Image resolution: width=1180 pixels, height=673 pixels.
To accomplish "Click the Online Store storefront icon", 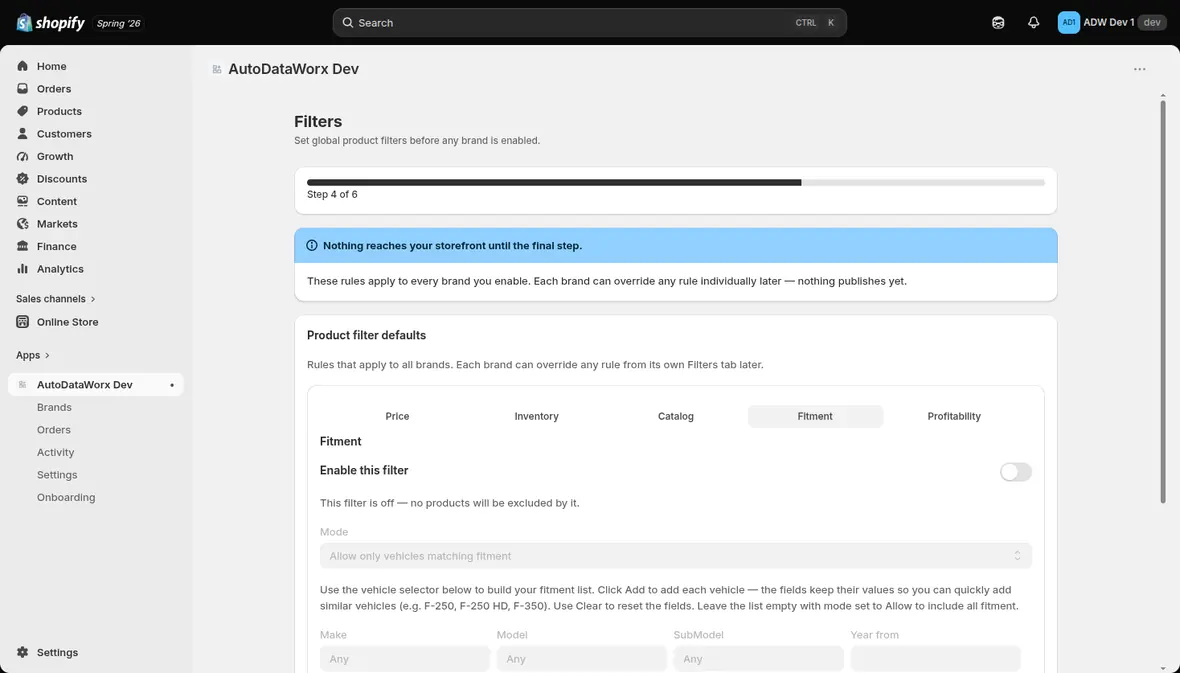I will pyautogui.click(x=23, y=322).
